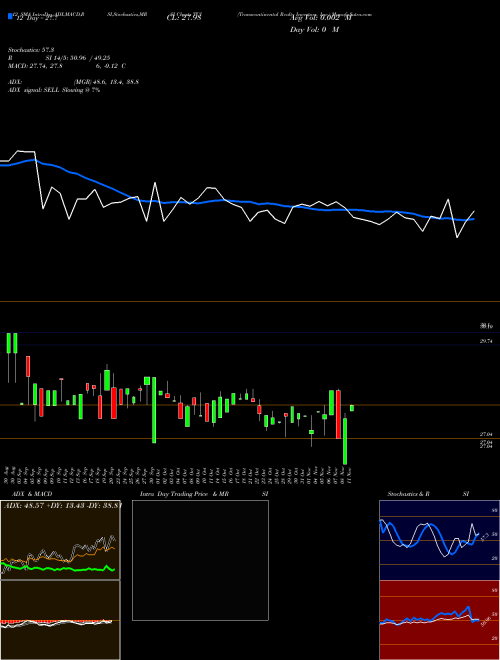Click the Stochastics: 57.3 reading
Viewport: 500px width, 660px height.
point(31,50)
